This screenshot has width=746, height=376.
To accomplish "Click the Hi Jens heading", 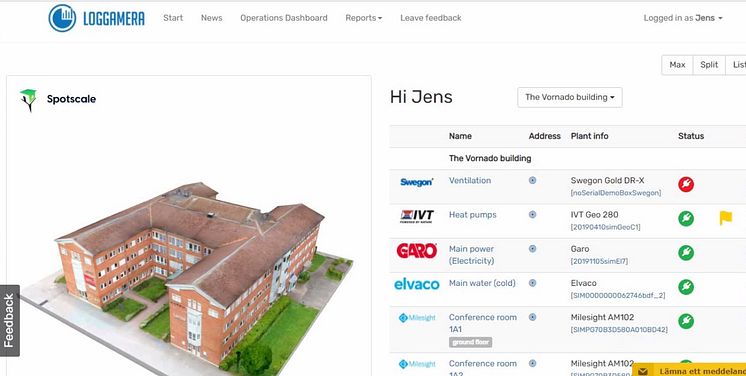I will (x=421, y=97).
